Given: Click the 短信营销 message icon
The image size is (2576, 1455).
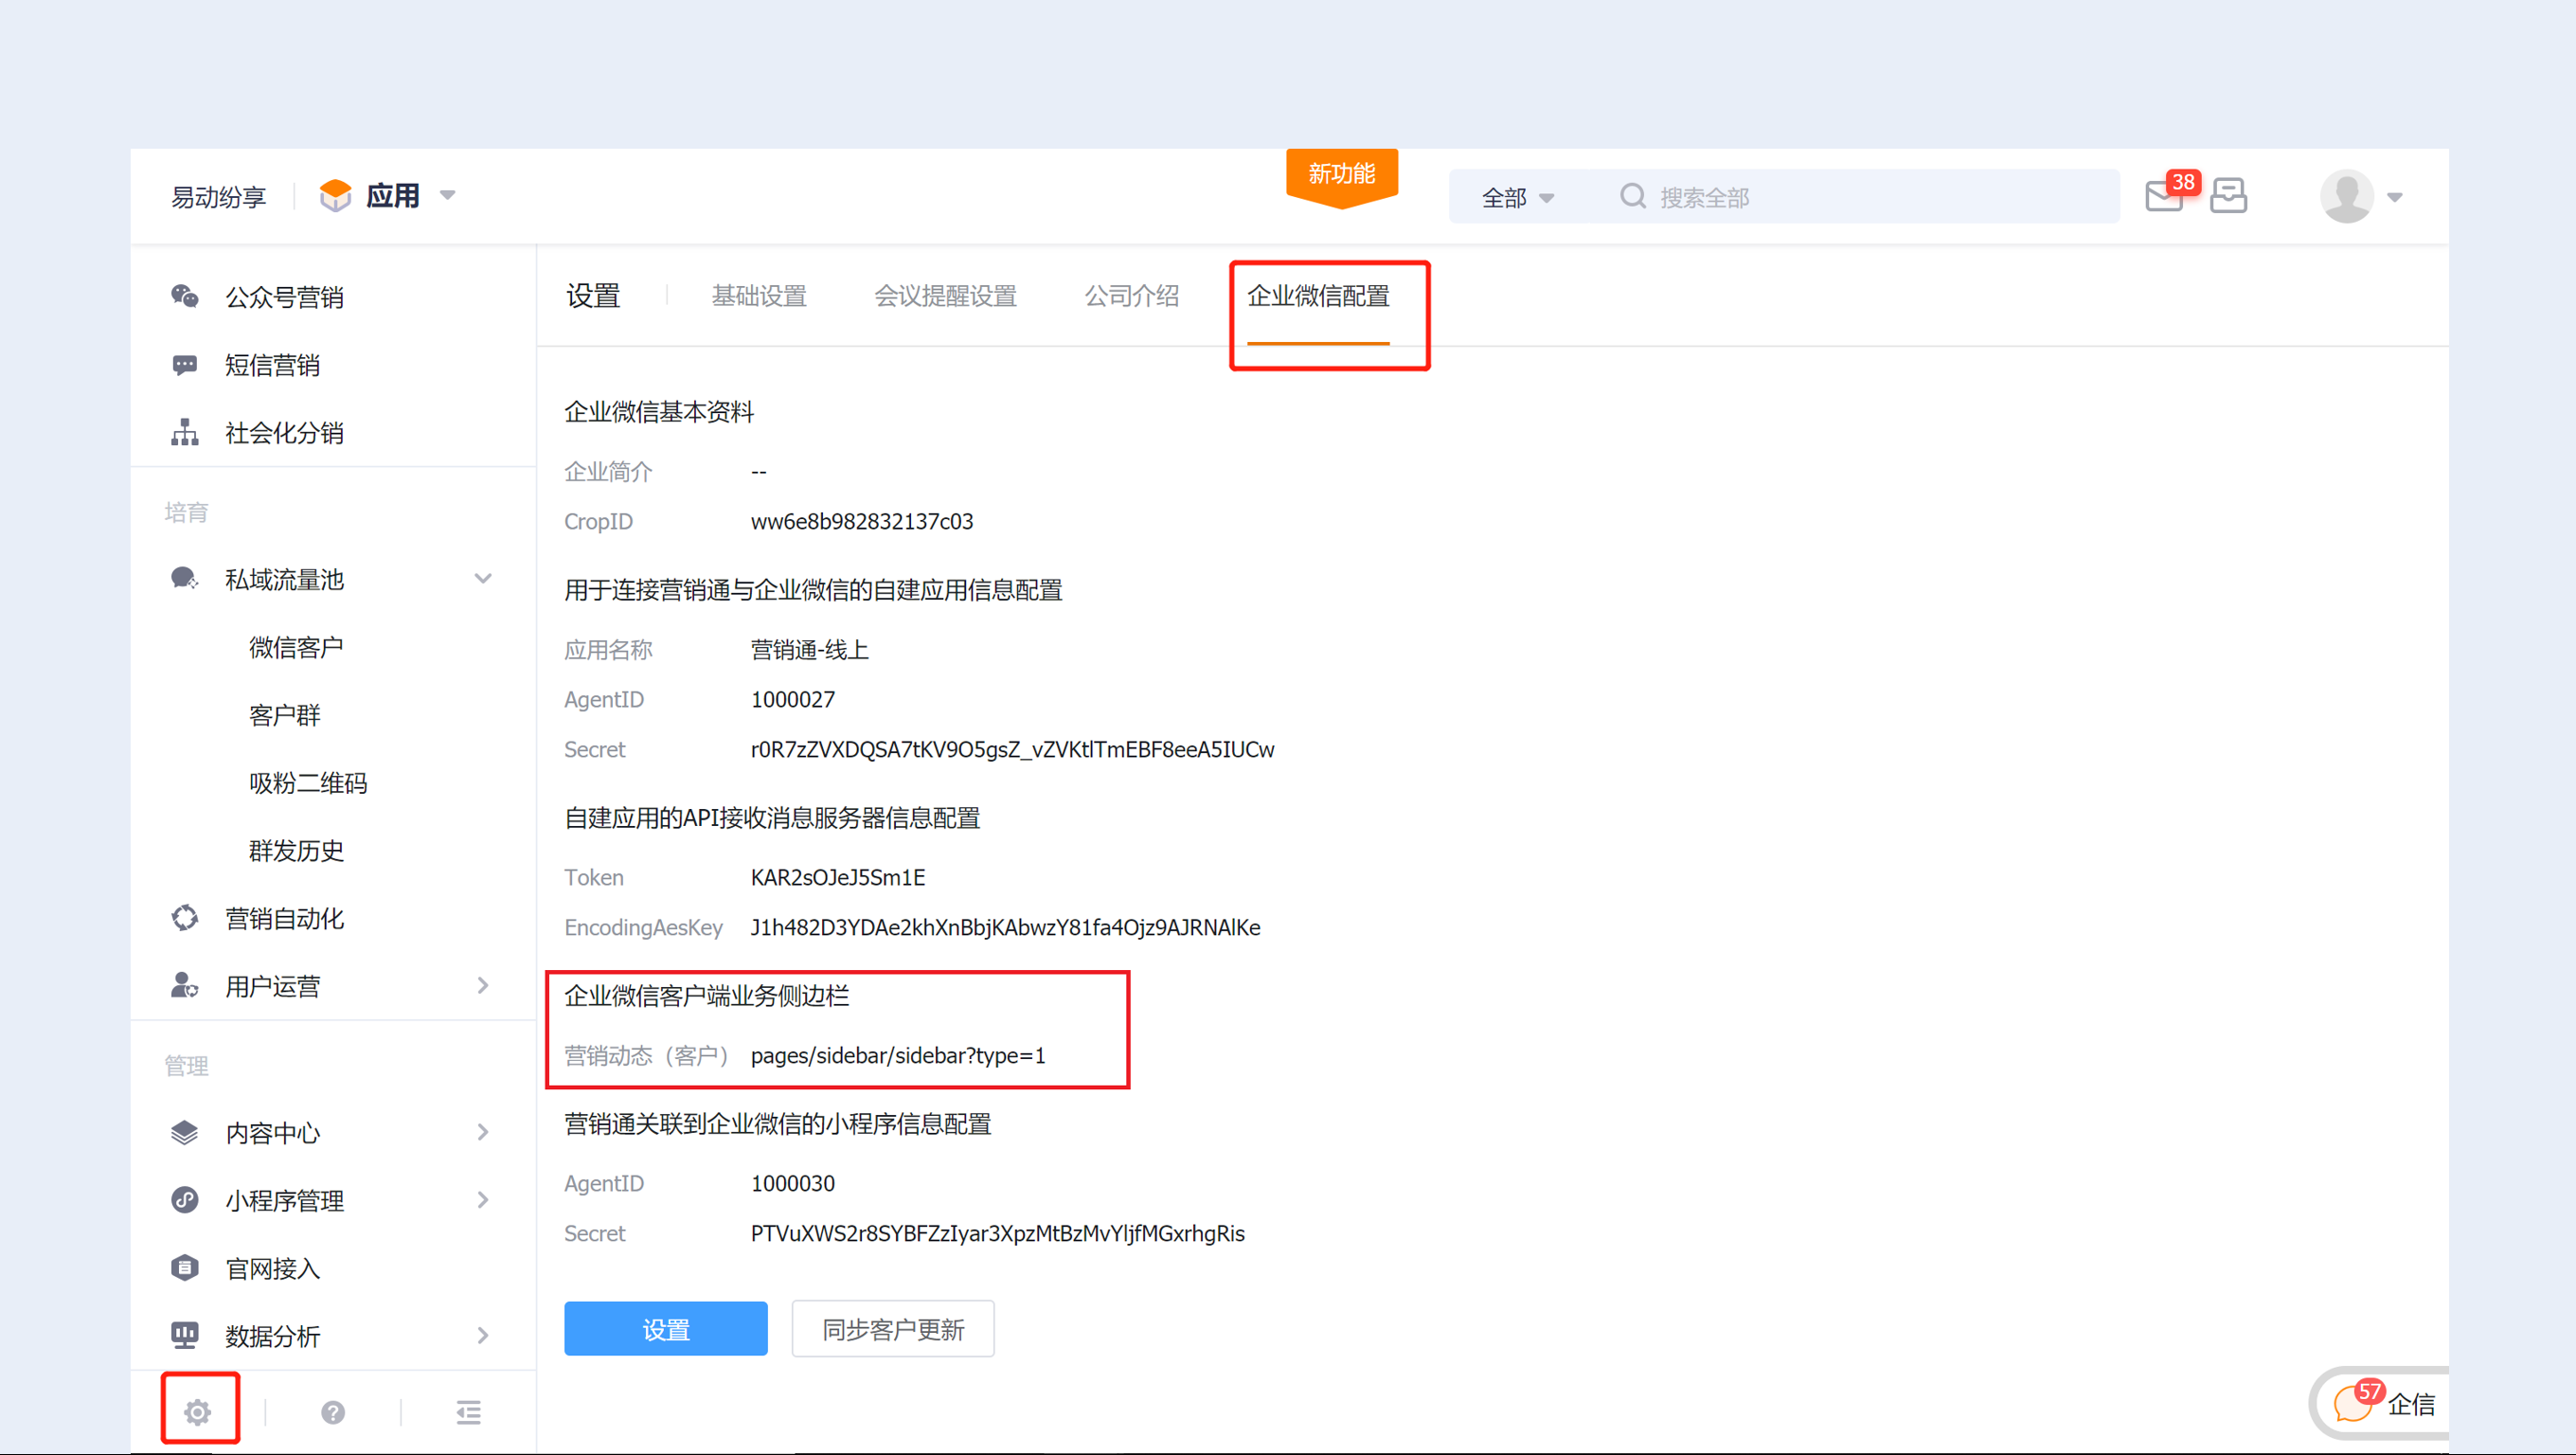Looking at the screenshot, I should coord(185,365).
